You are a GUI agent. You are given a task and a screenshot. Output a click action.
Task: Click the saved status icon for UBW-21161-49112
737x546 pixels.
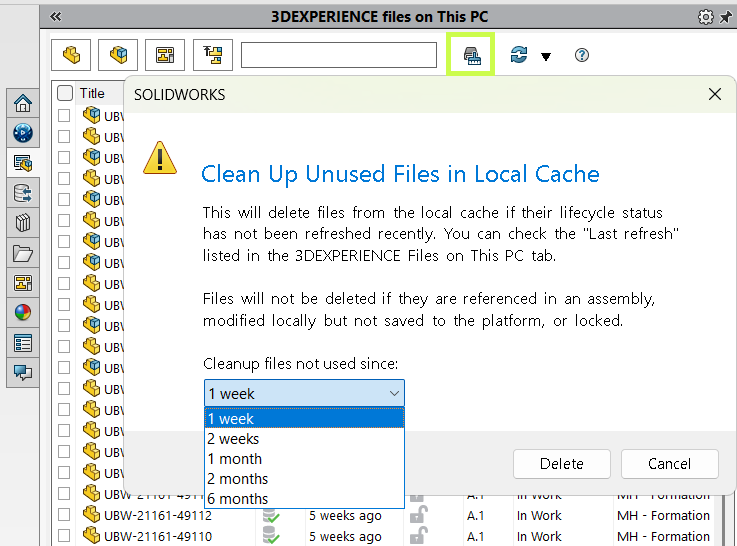(x=271, y=515)
